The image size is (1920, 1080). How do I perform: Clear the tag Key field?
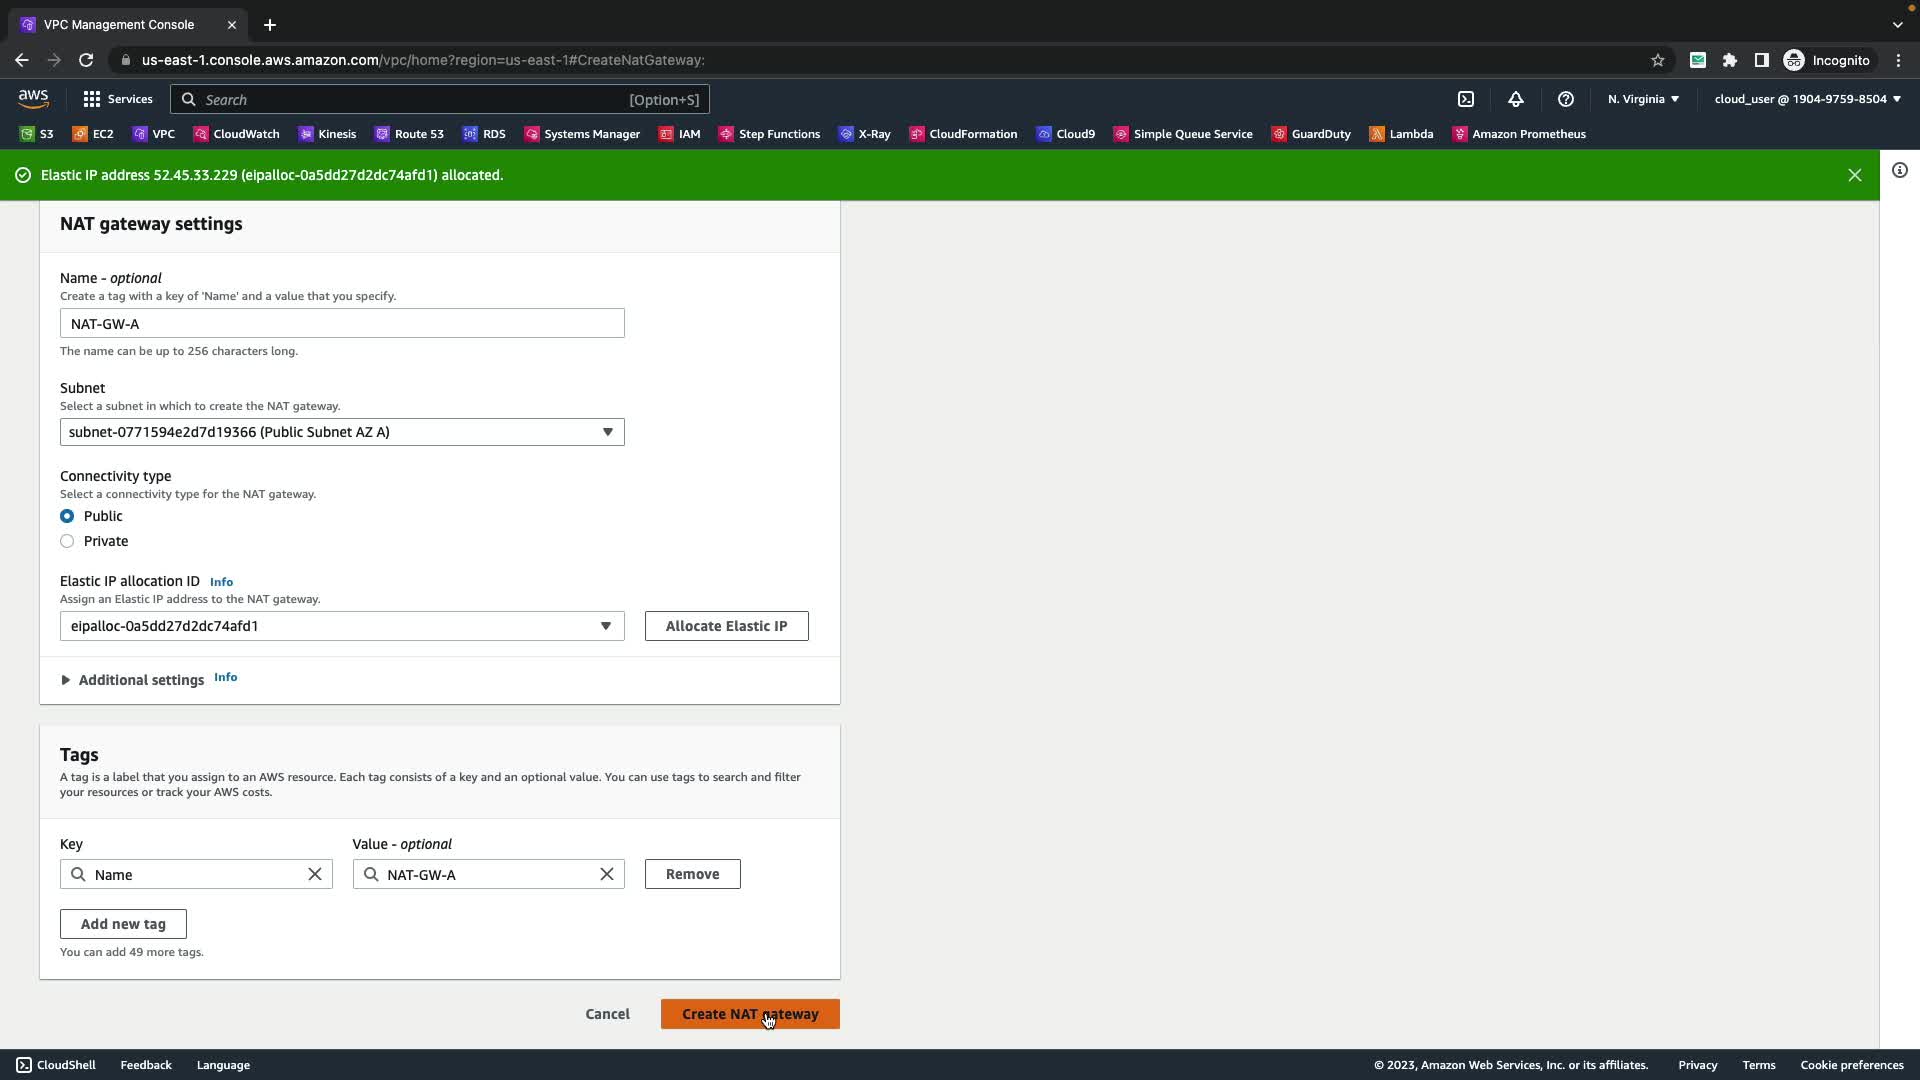(x=315, y=874)
